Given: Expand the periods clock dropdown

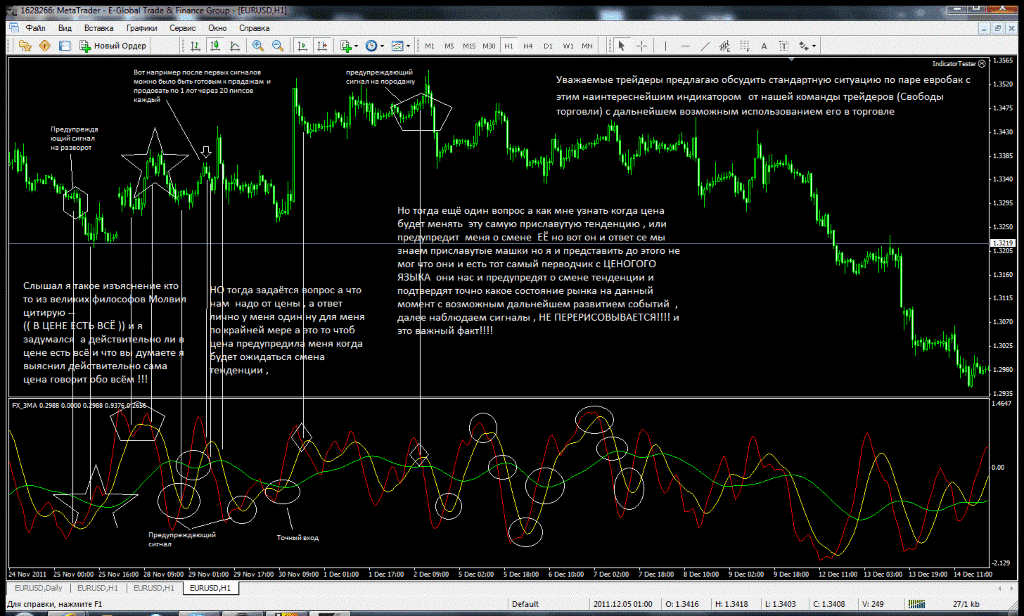Looking at the screenshot, I should pos(377,46).
